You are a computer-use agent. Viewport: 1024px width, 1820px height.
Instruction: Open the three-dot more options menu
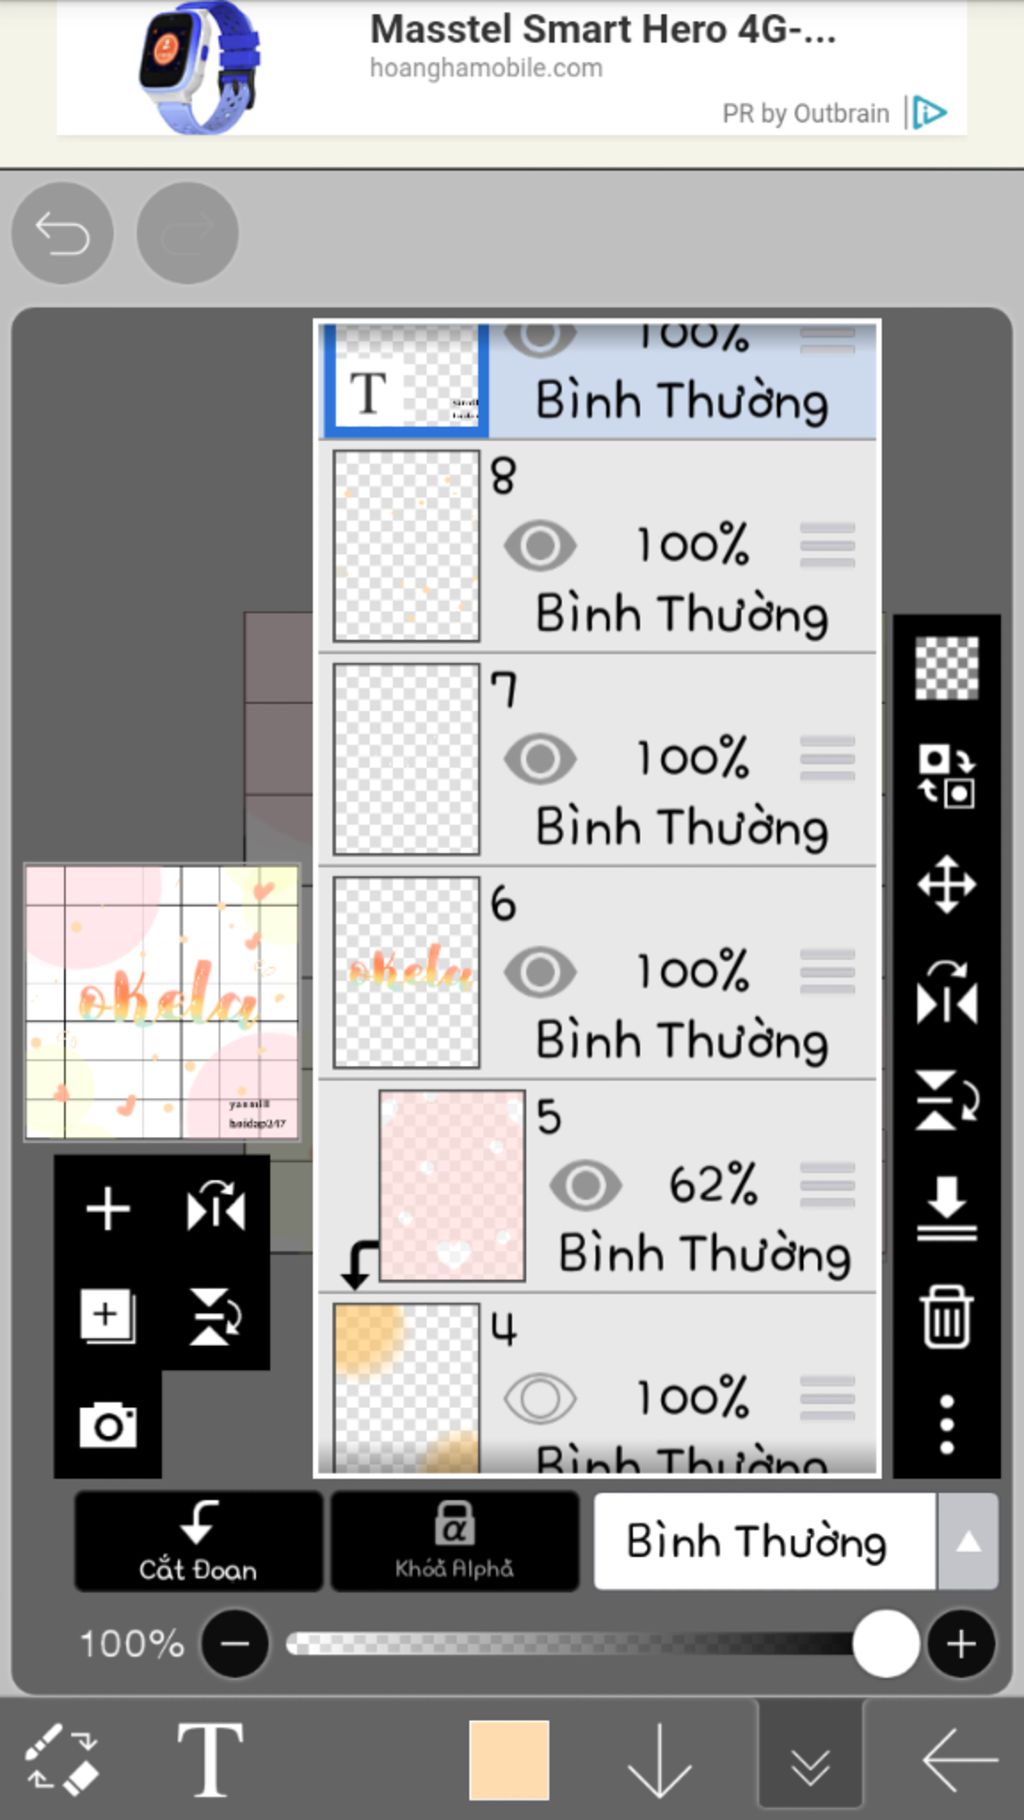[946, 1424]
